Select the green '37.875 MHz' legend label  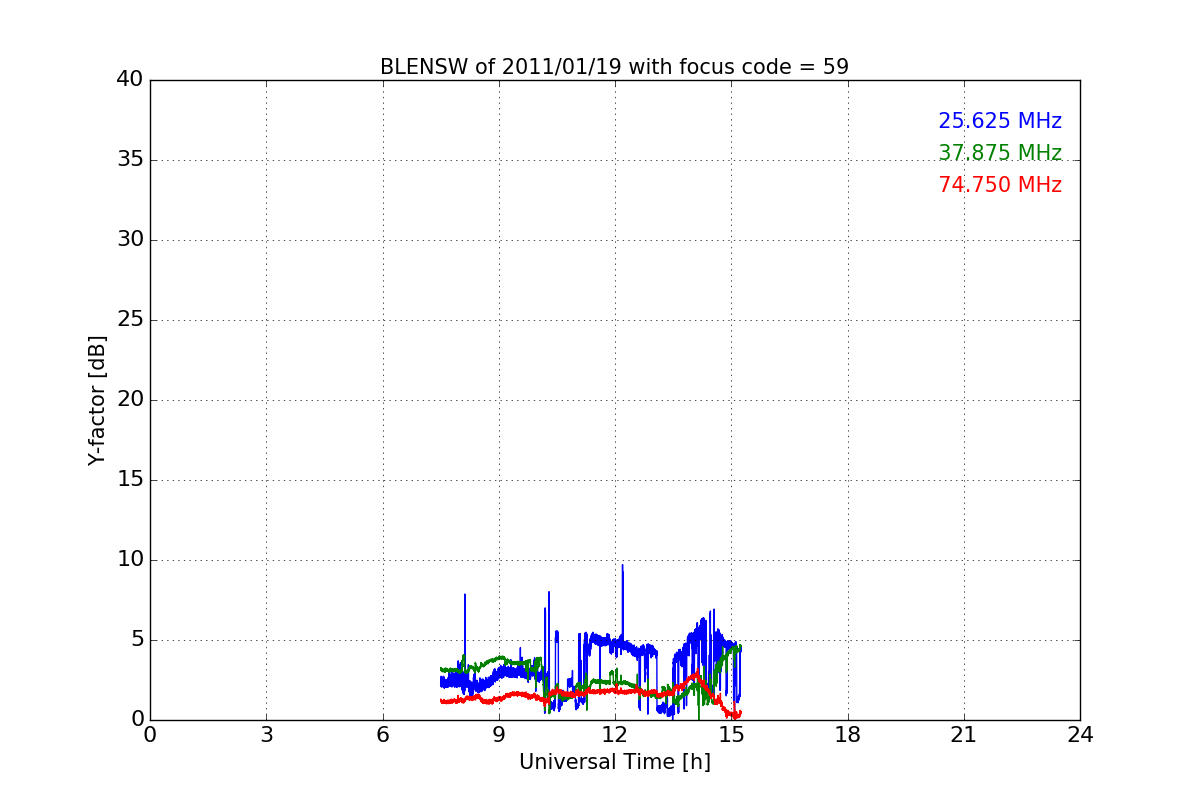point(1000,153)
